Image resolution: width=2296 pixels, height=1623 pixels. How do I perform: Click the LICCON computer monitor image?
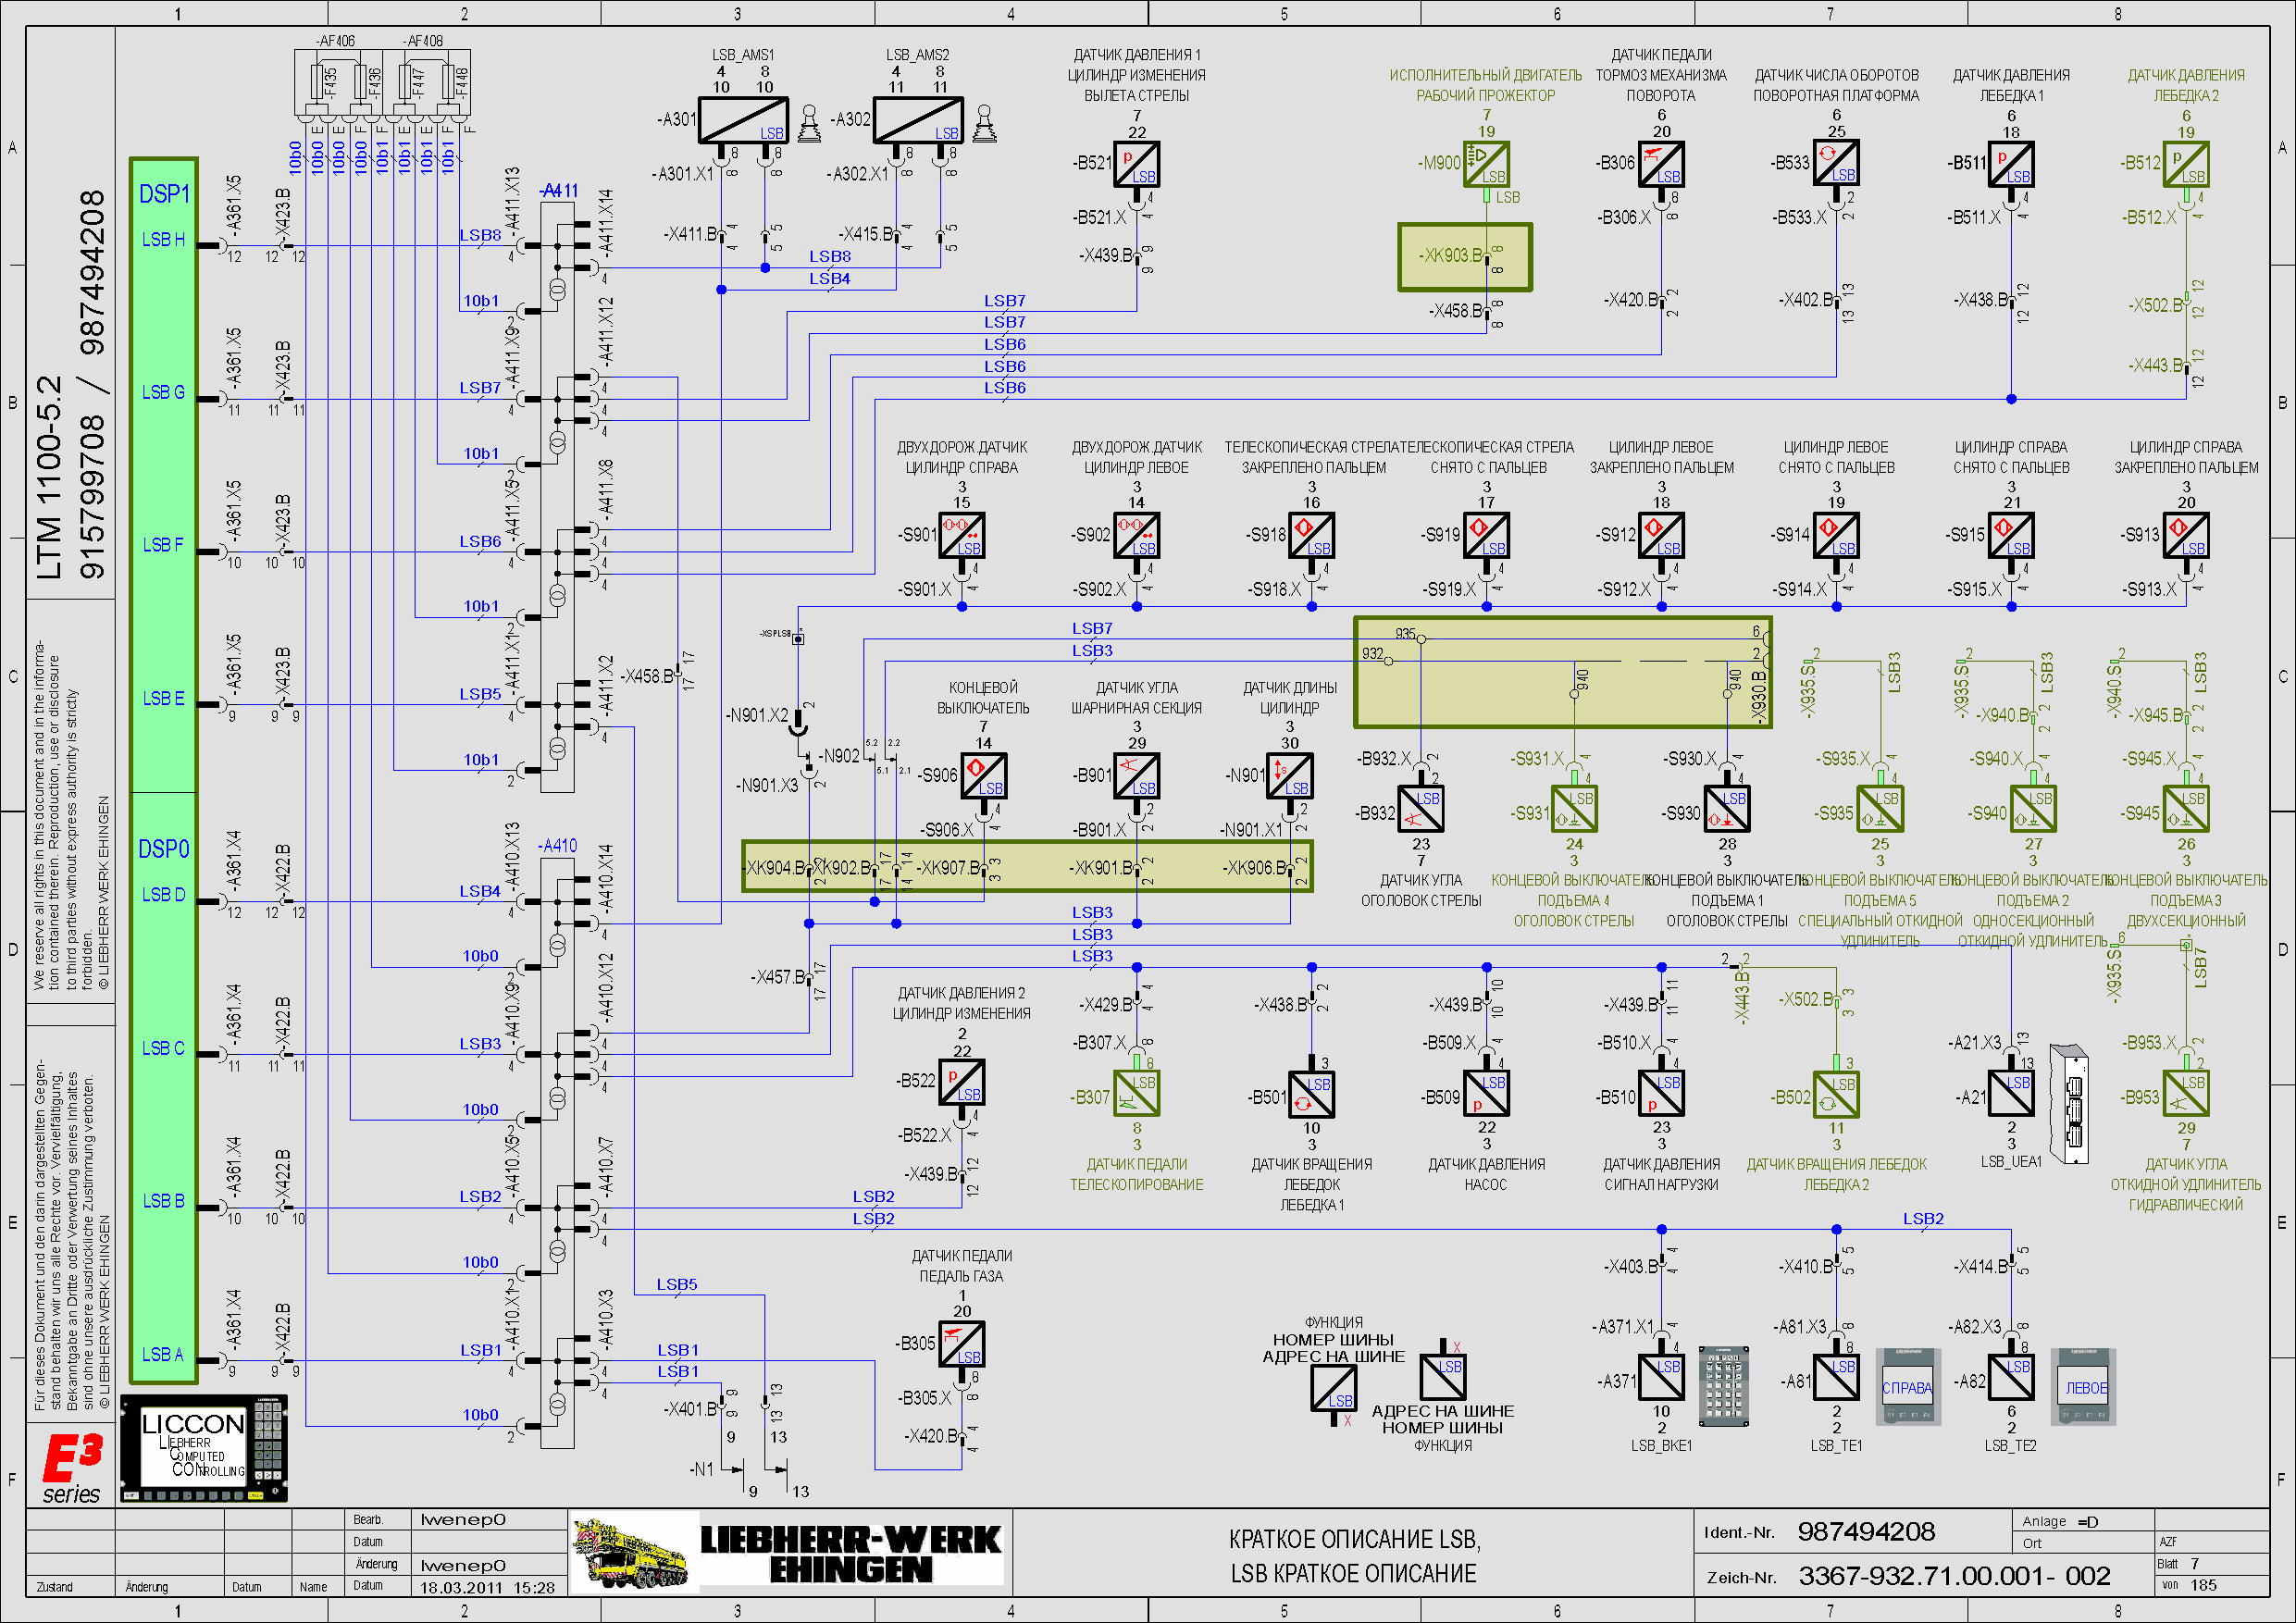coord(204,1448)
